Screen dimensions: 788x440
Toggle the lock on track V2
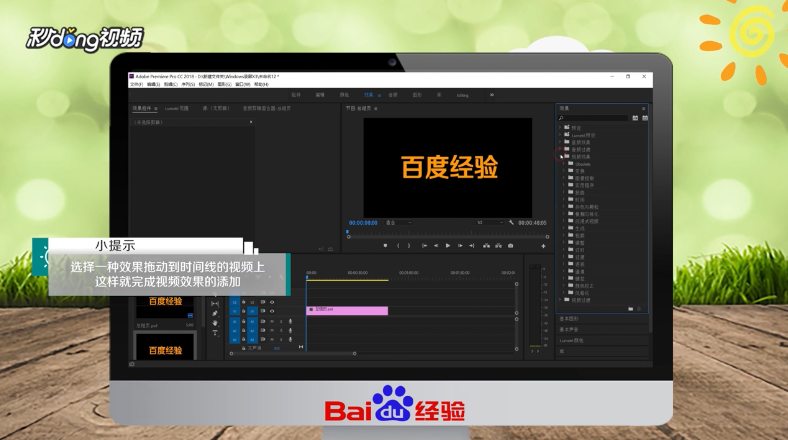coord(244,302)
